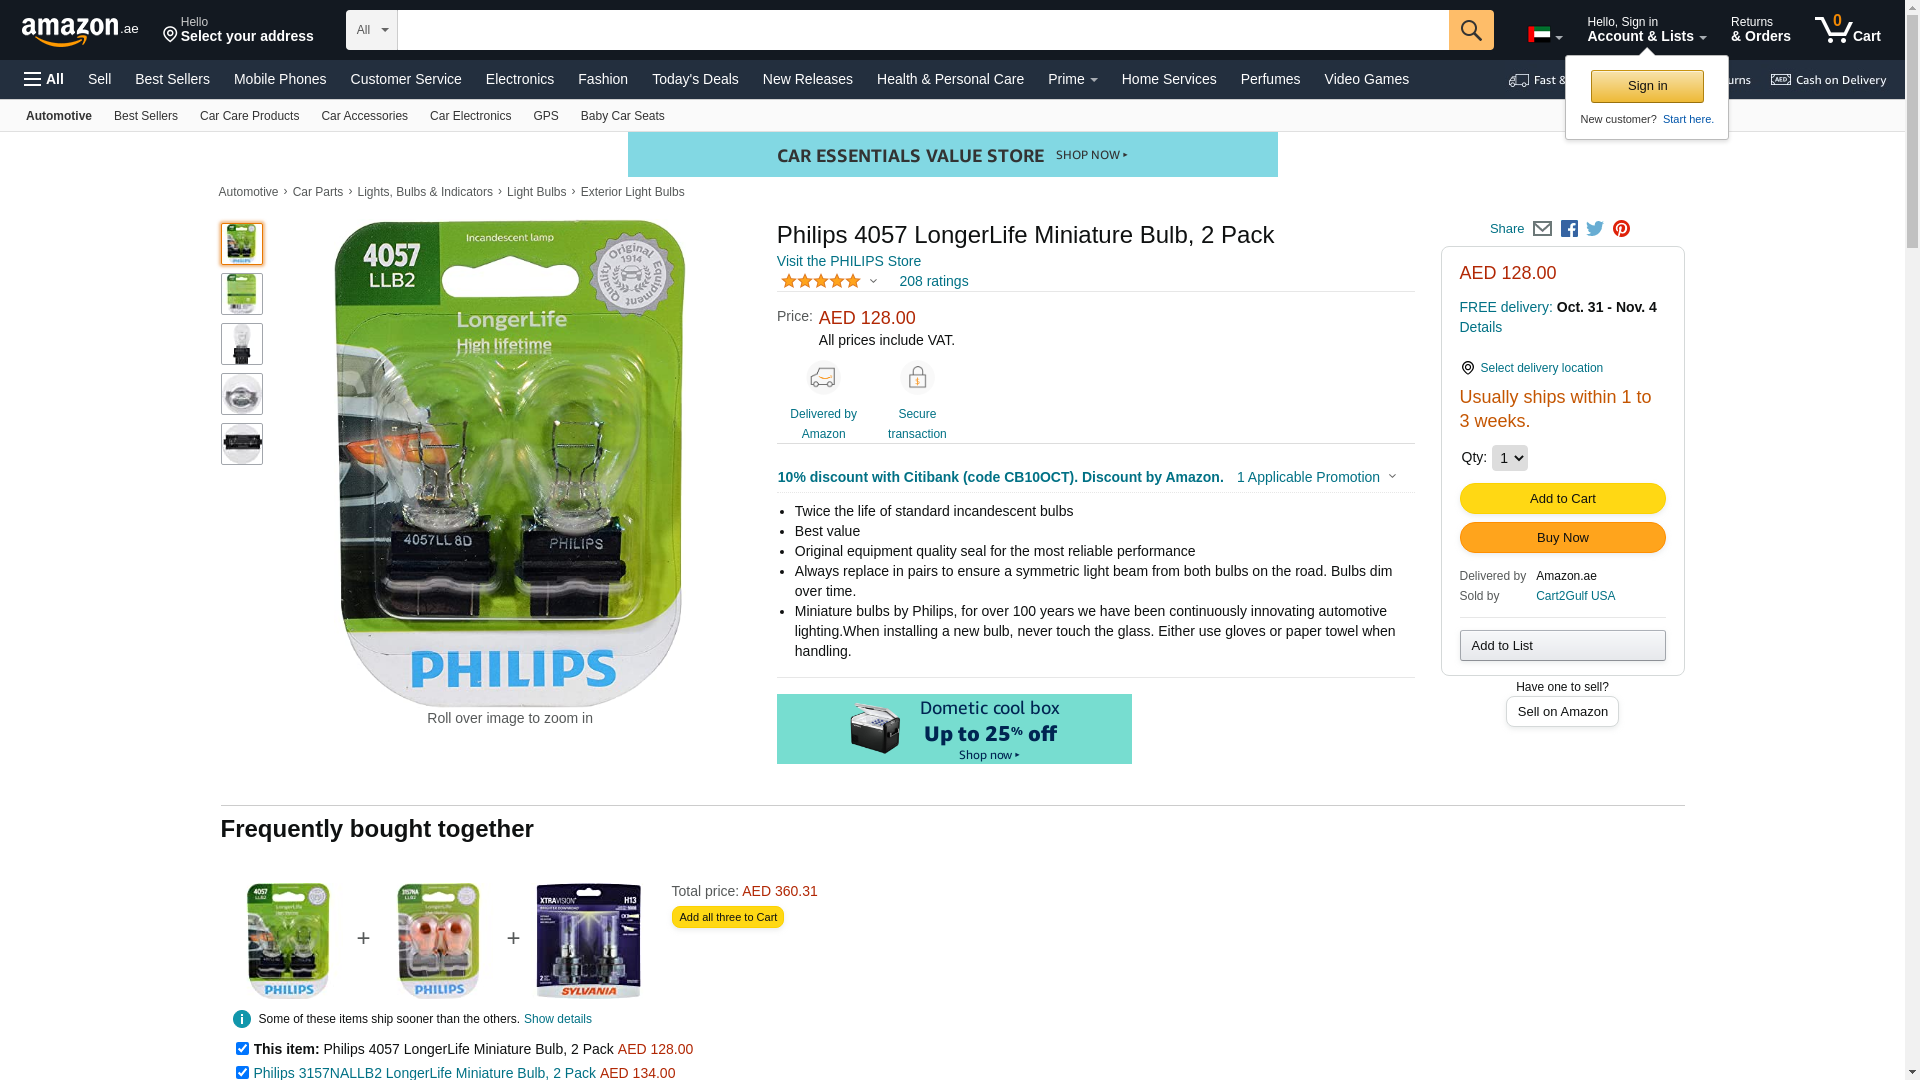Open the All hamburger menu

pyautogui.click(x=44, y=79)
